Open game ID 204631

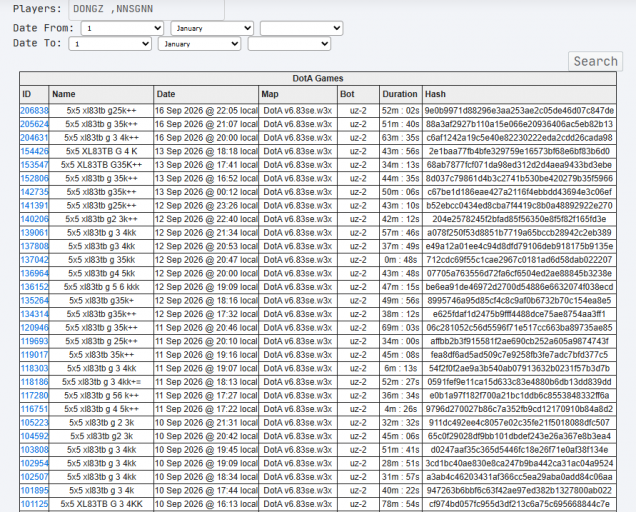click(x=34, y=138)
